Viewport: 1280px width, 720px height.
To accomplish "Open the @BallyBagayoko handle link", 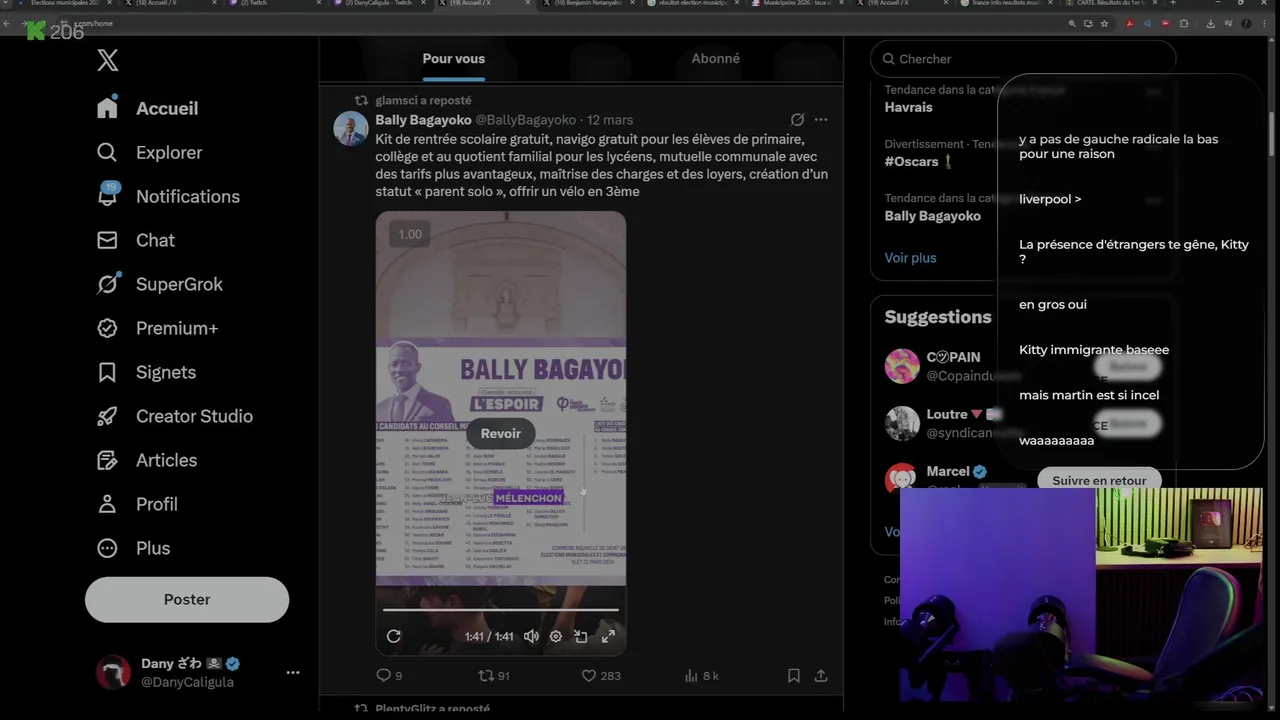I will [x=525, y=120].
